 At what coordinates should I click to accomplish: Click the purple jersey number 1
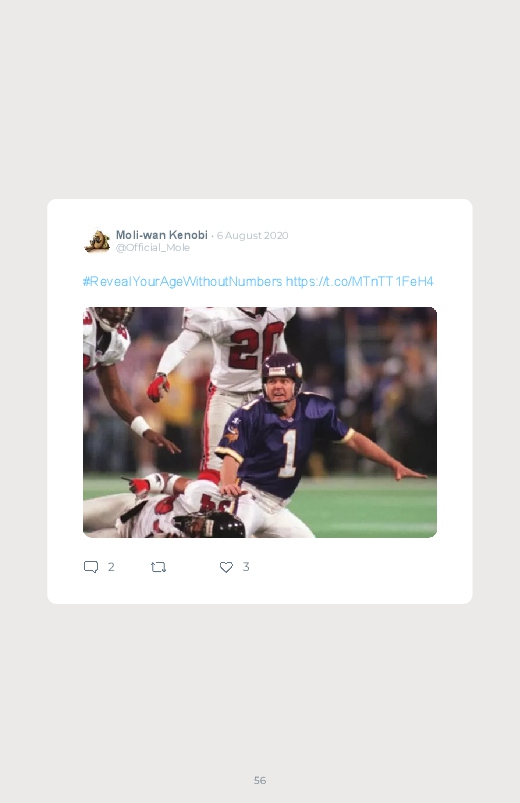coord(288,453)
